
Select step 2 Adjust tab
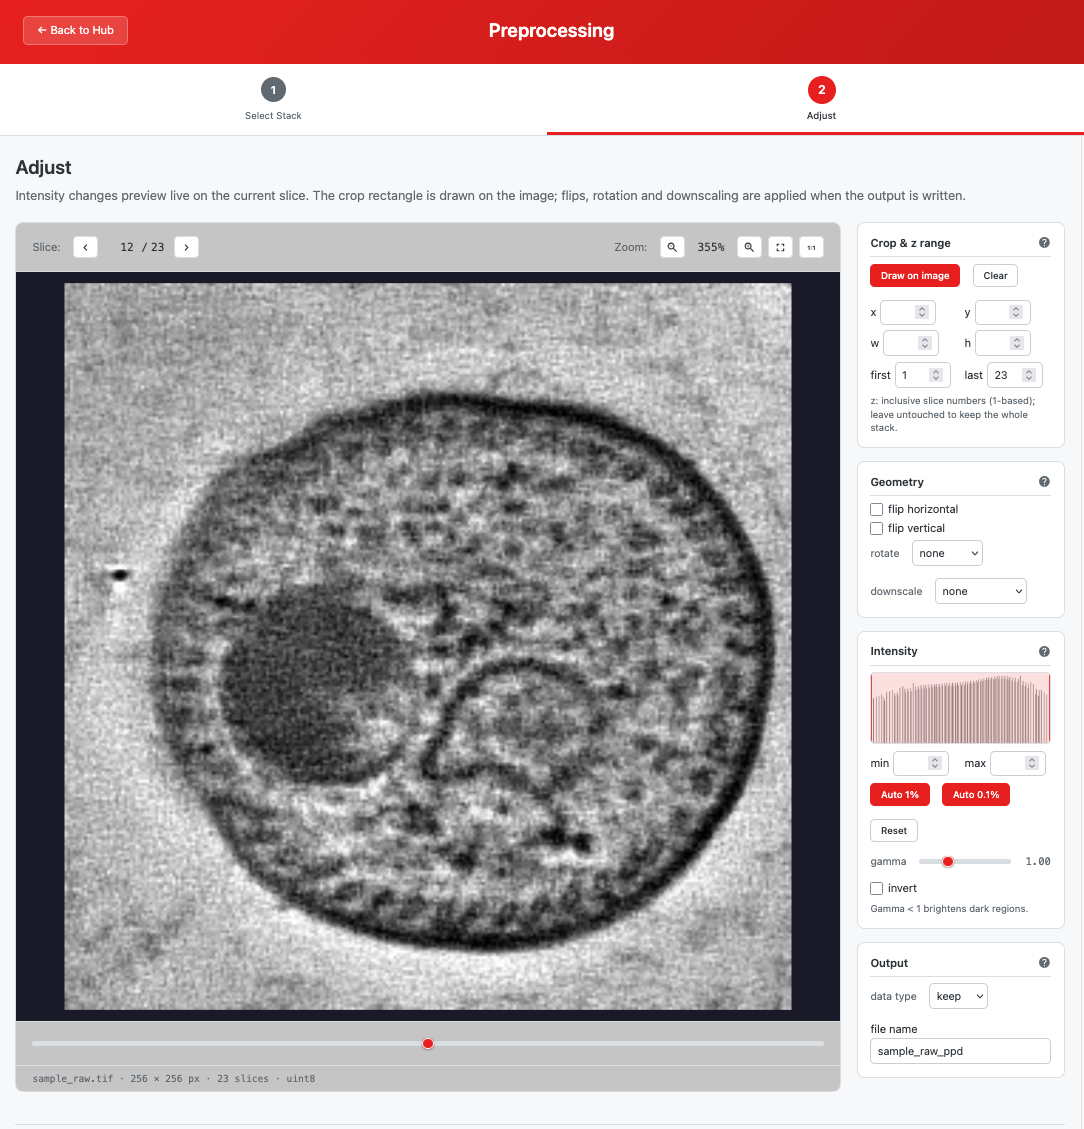tap(821, 99)
